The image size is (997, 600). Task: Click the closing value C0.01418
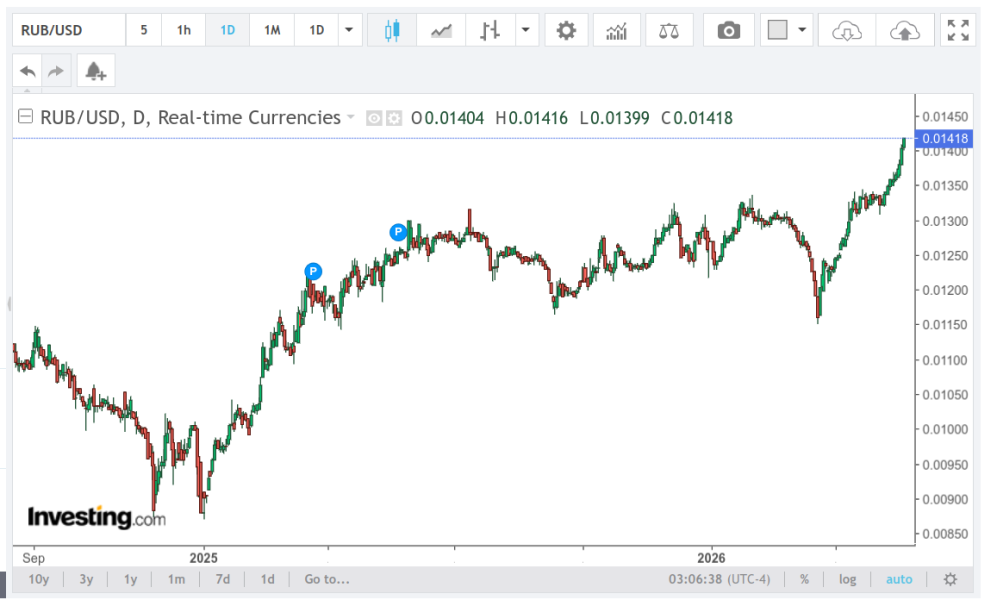(697, 118)
